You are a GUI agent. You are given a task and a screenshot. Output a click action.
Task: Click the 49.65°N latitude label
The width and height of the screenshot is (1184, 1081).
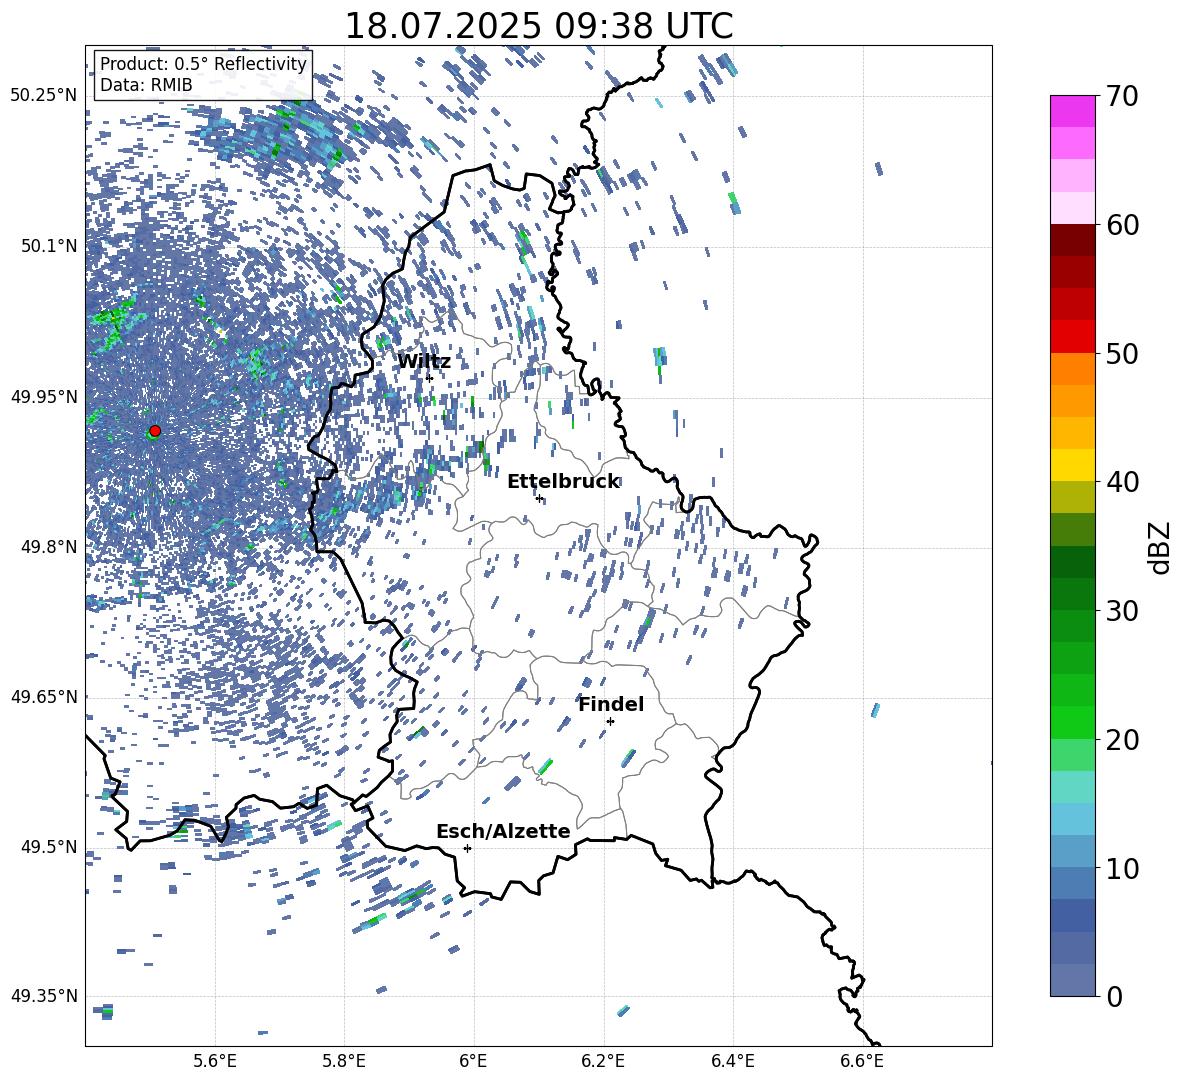(44, 696)
